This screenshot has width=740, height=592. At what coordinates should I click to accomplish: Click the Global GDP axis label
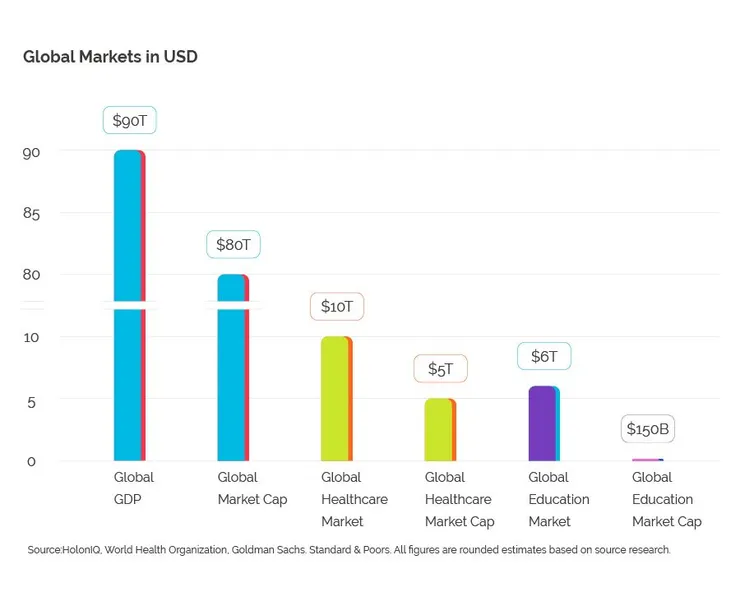(x=134, y=488)
